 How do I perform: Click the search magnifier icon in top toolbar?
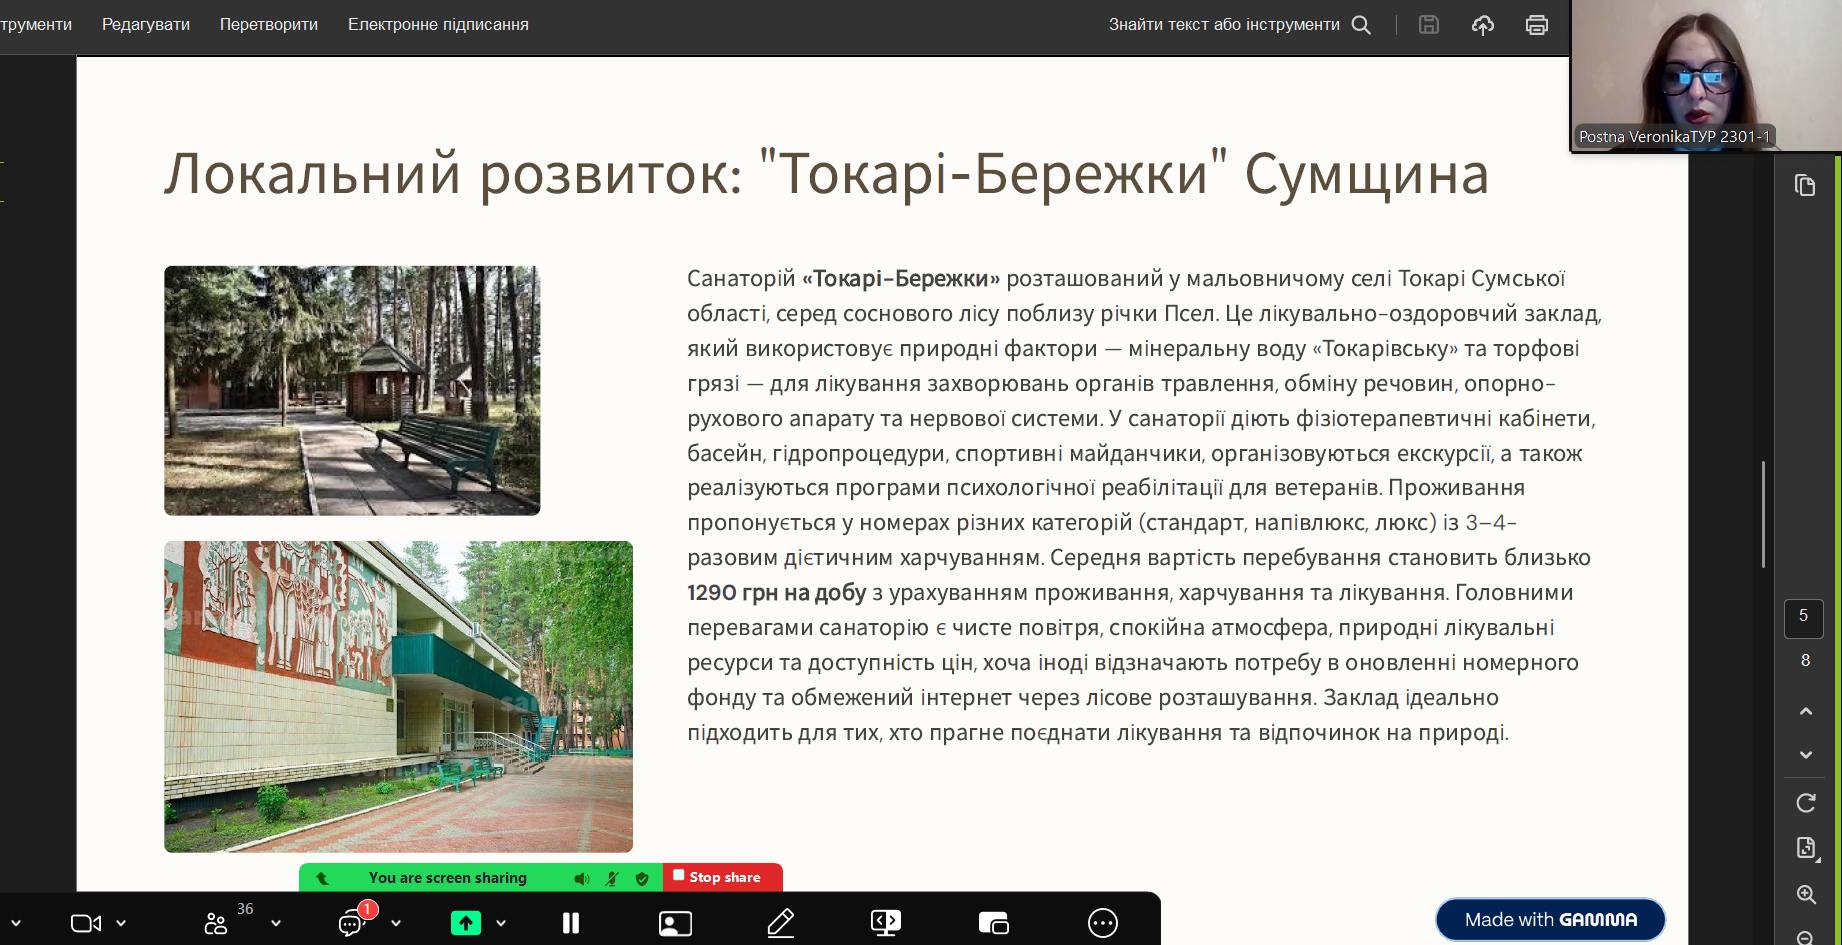[1361, 25]
